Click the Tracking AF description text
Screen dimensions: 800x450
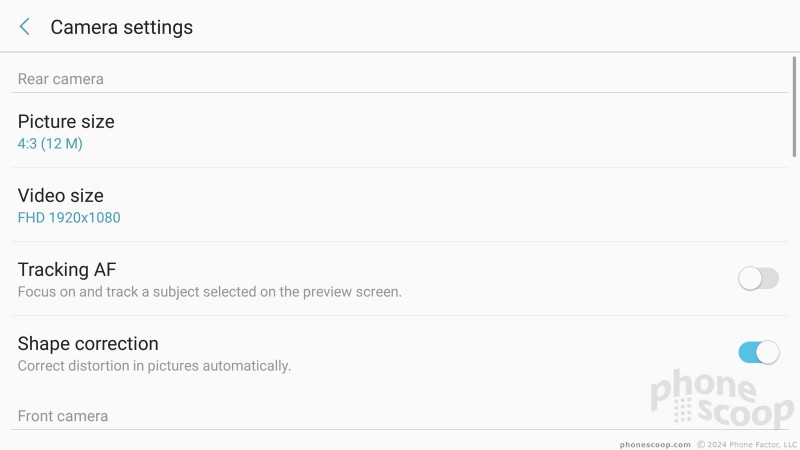pyautogui.click(x=210, y=292)
